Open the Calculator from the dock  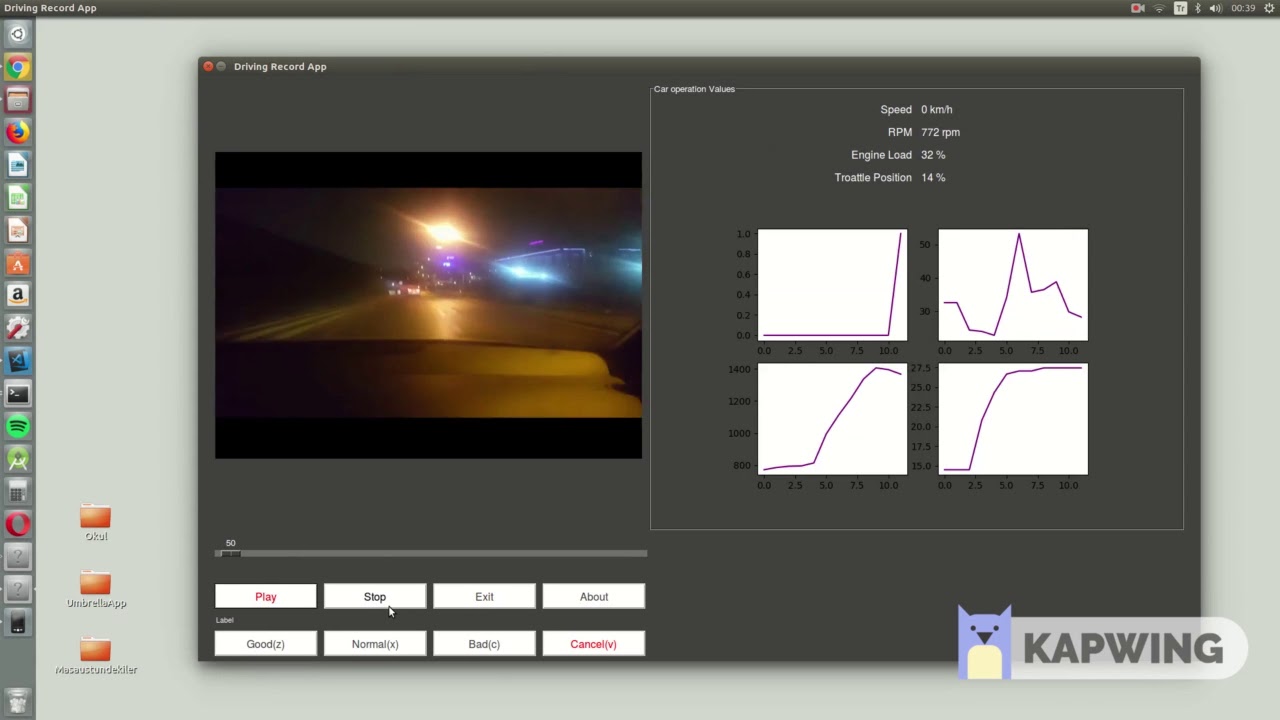pos(17,492)
